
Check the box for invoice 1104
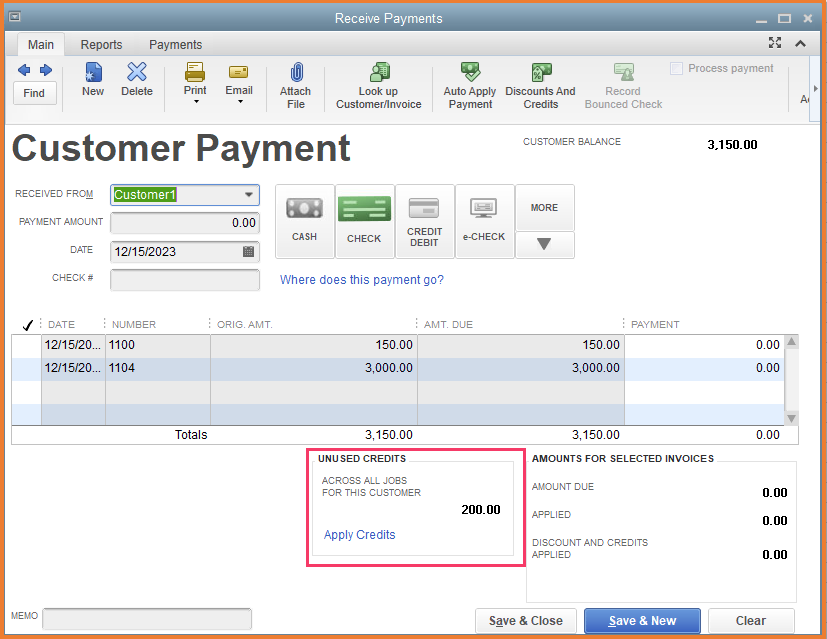click(26, 368)
